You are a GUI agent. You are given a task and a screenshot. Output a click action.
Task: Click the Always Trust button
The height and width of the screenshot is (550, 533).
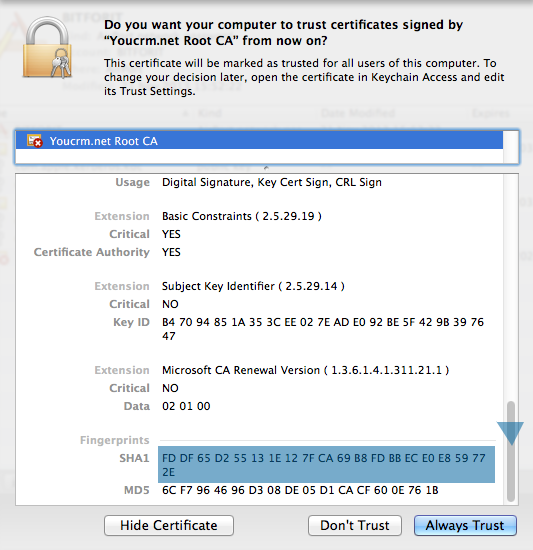465,525
